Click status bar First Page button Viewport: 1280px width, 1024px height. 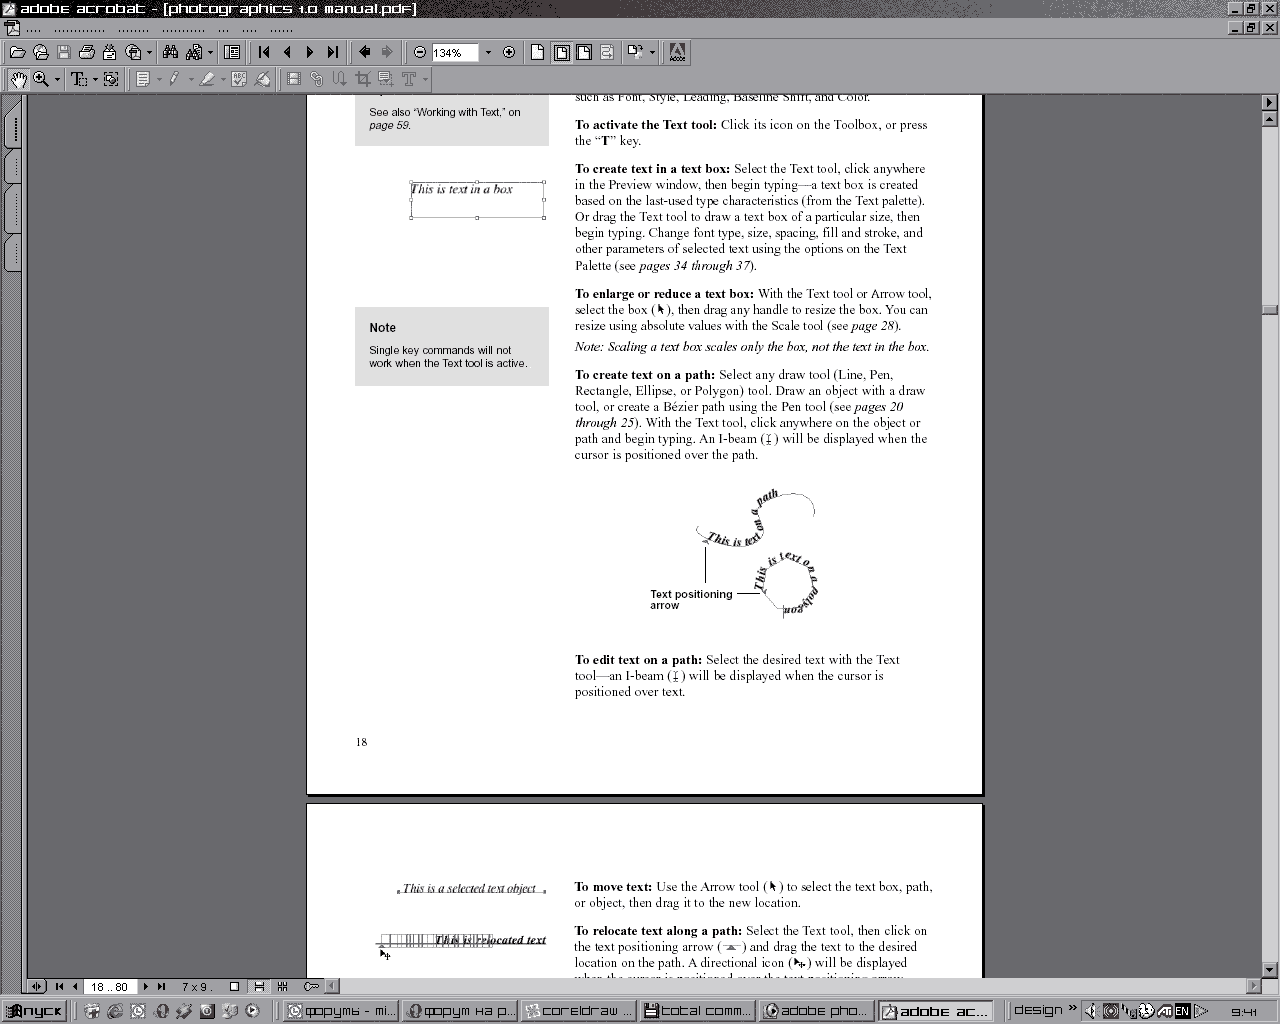pos(59,987)
